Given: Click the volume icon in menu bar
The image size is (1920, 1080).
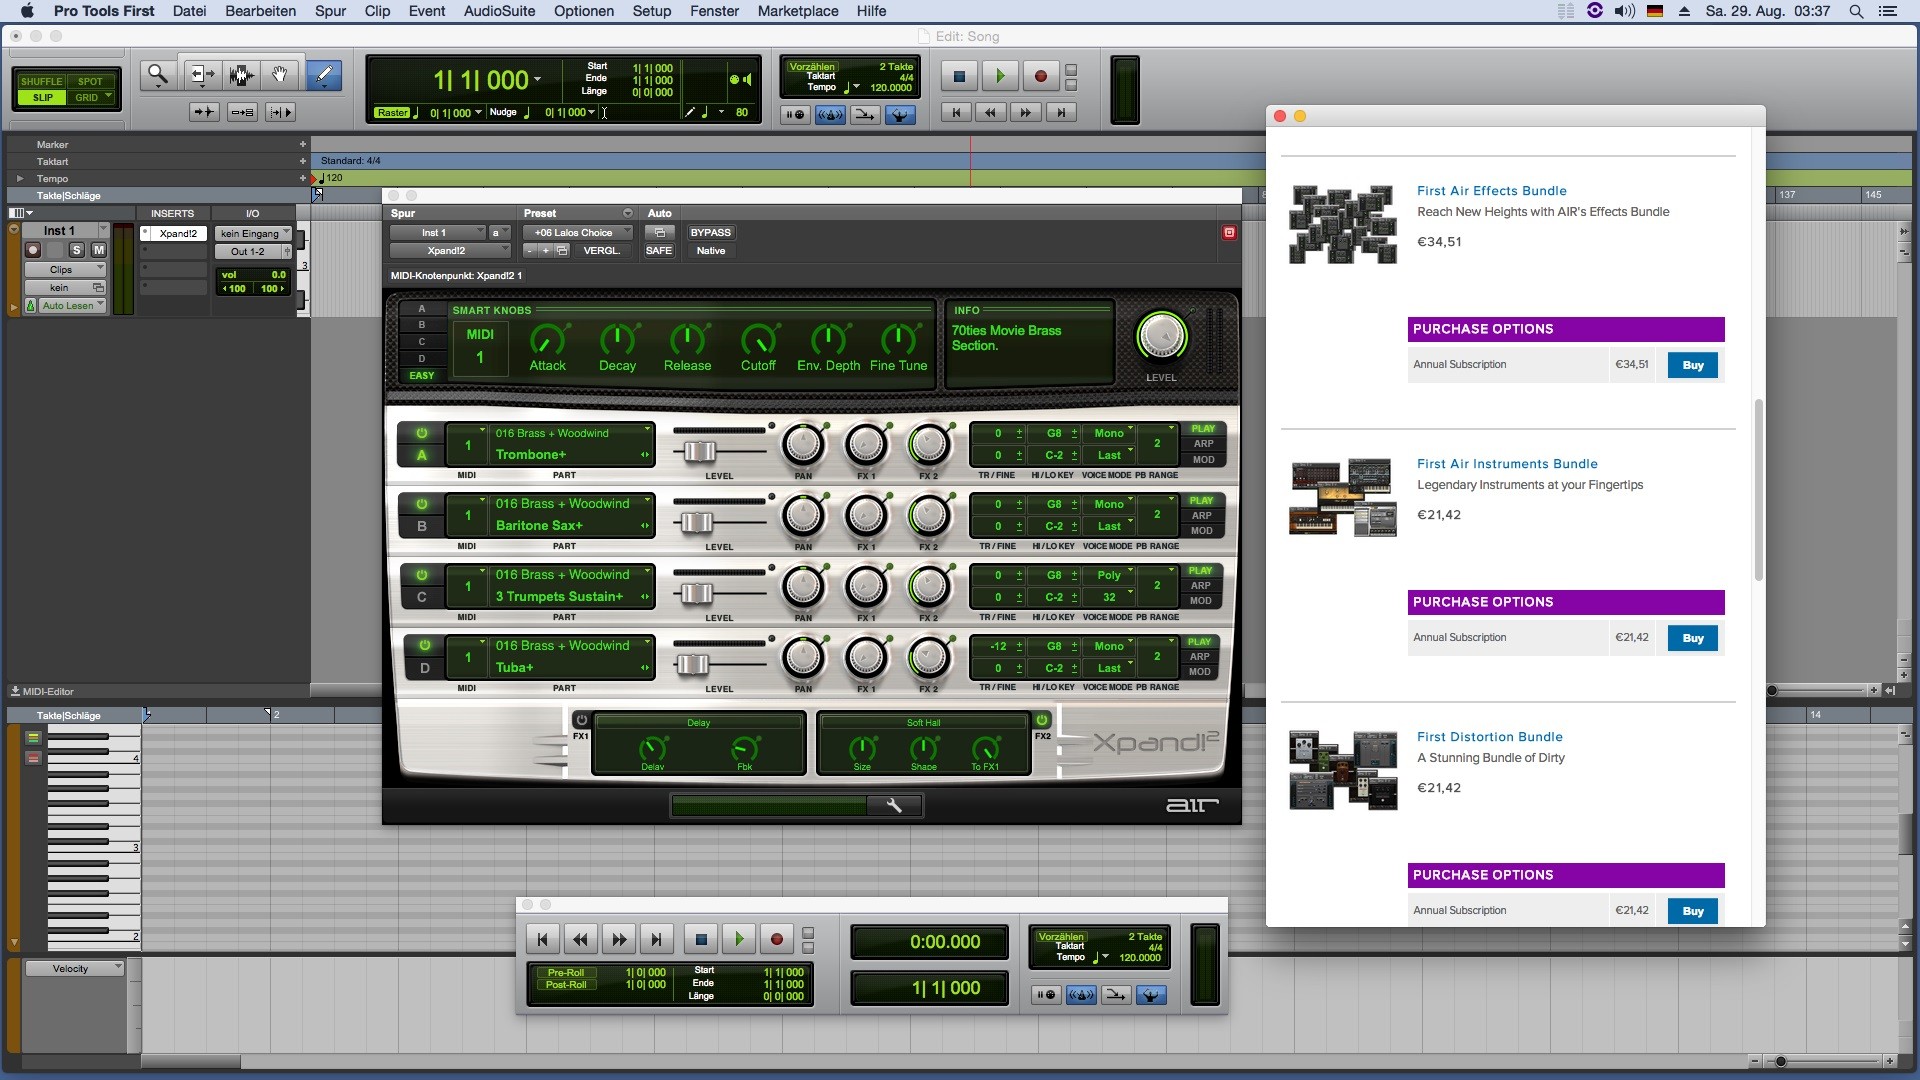Looking at the screenshot, I should tap(1625, 11).
